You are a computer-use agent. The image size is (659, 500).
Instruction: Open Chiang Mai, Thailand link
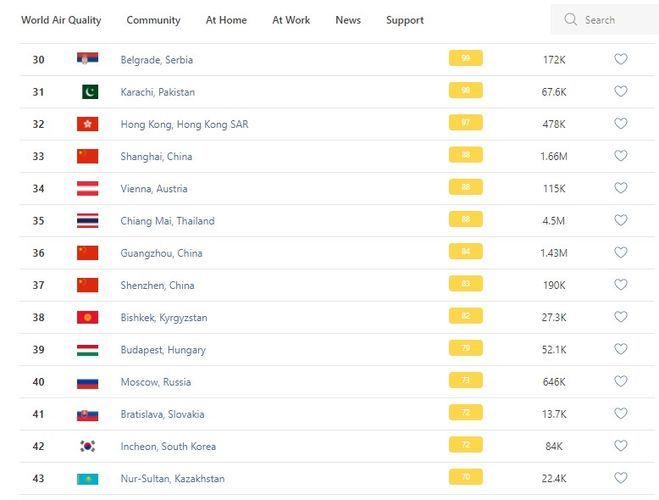click(x=167, y=221)
